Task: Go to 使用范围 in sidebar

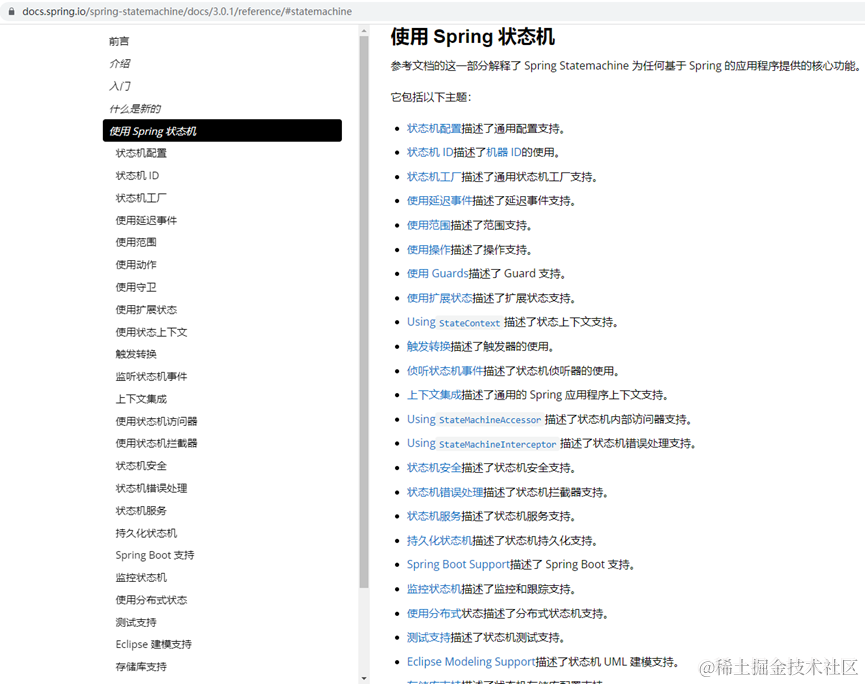Action: [136, 242]
